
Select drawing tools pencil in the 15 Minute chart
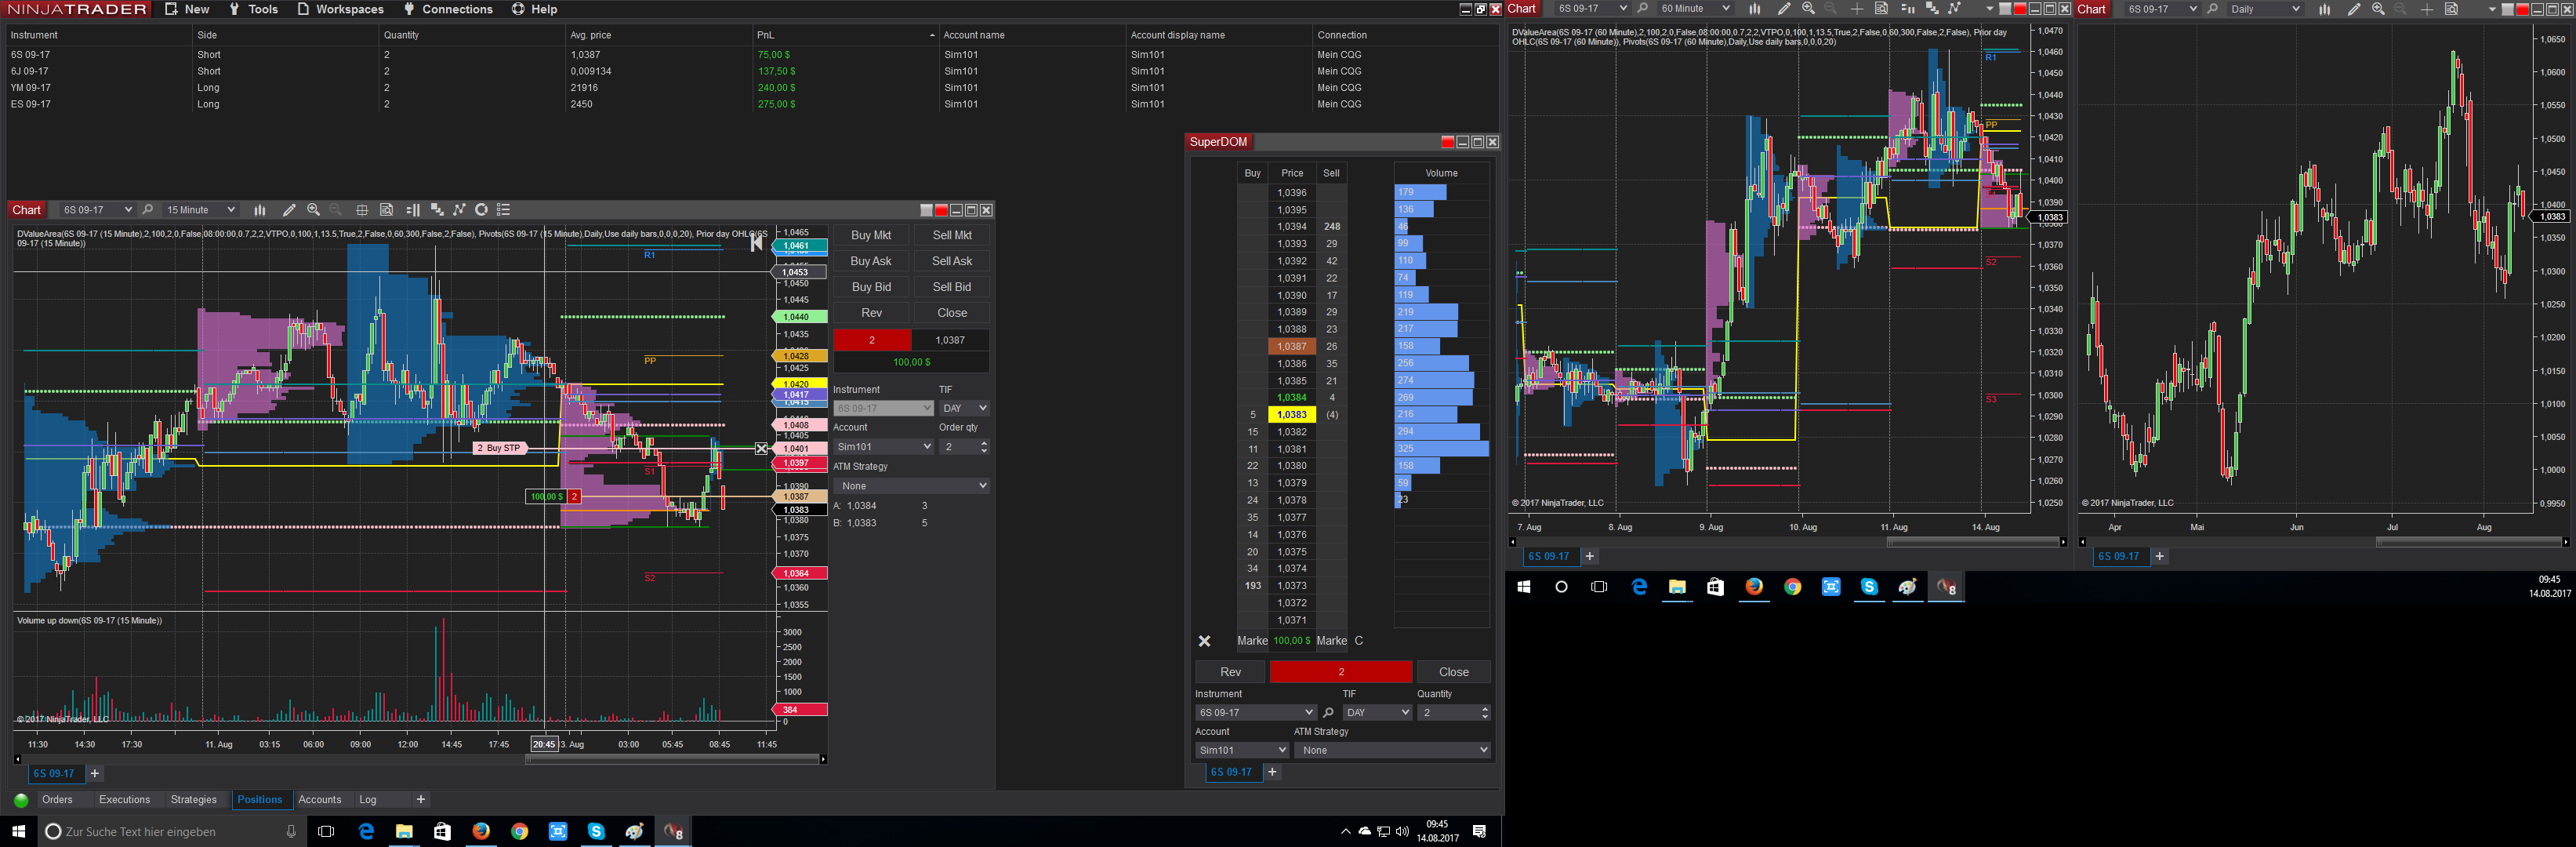click(289, 210)
